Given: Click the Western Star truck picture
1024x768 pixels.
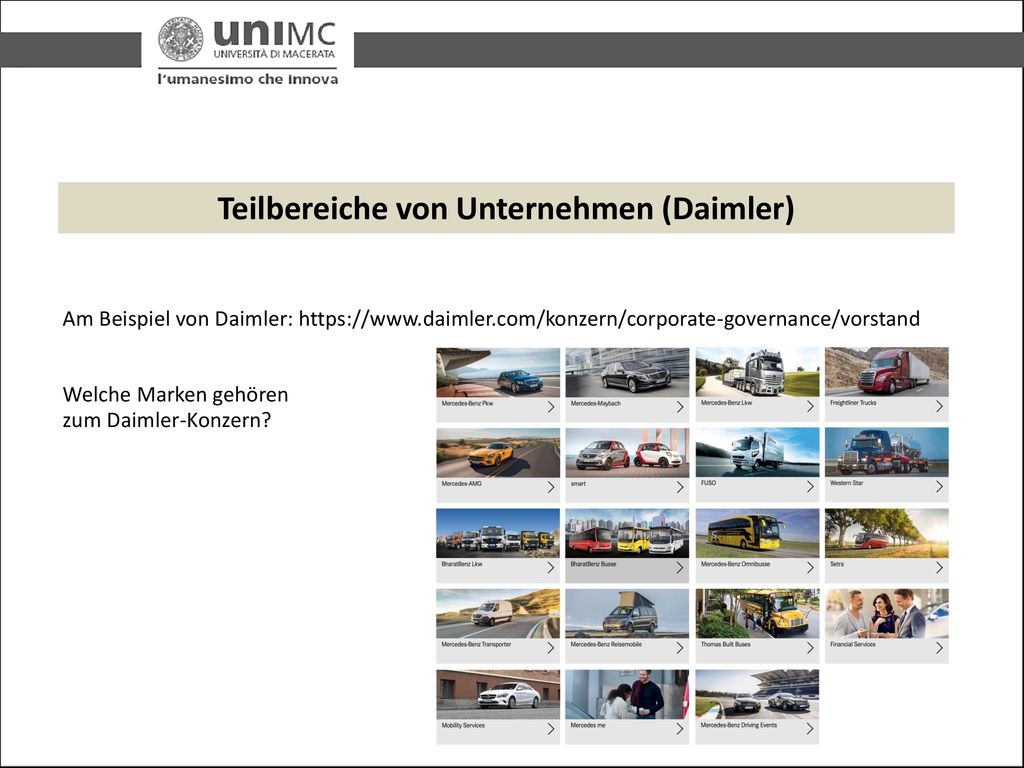Looking at the screenshot, I should click(887, 453).
